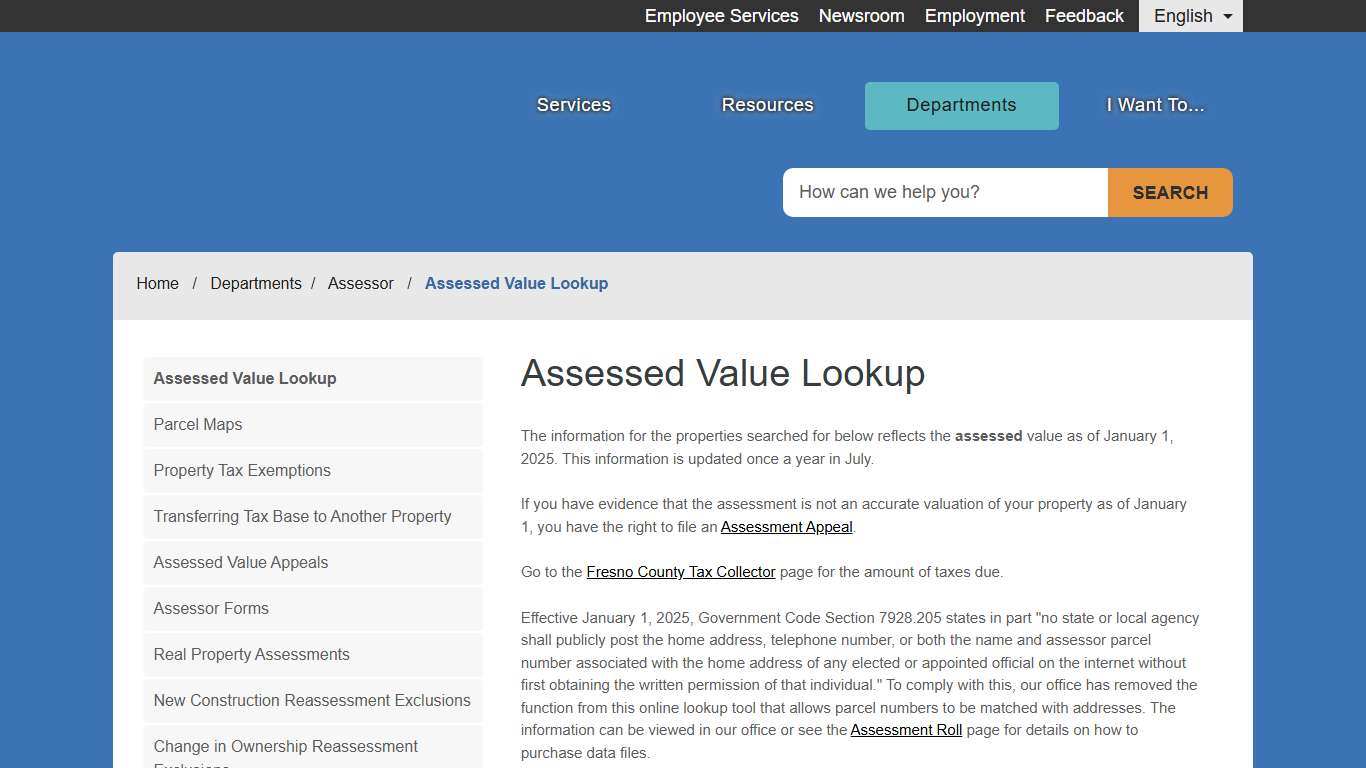The image size is (1366, 768).
Task: Click the SEARCH button
Action: [1169, 192]
